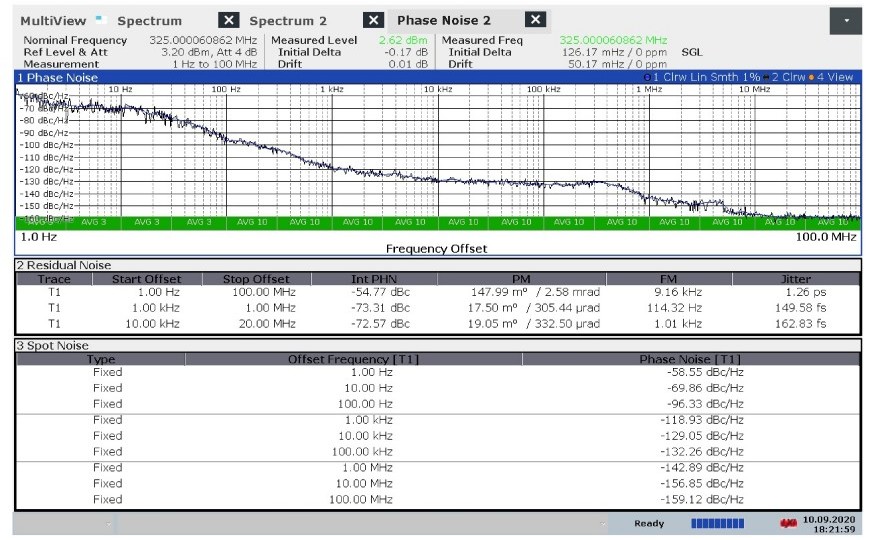Open the Spectrum 2 tab
The image size is (877, 540).
tap(288, 21)
